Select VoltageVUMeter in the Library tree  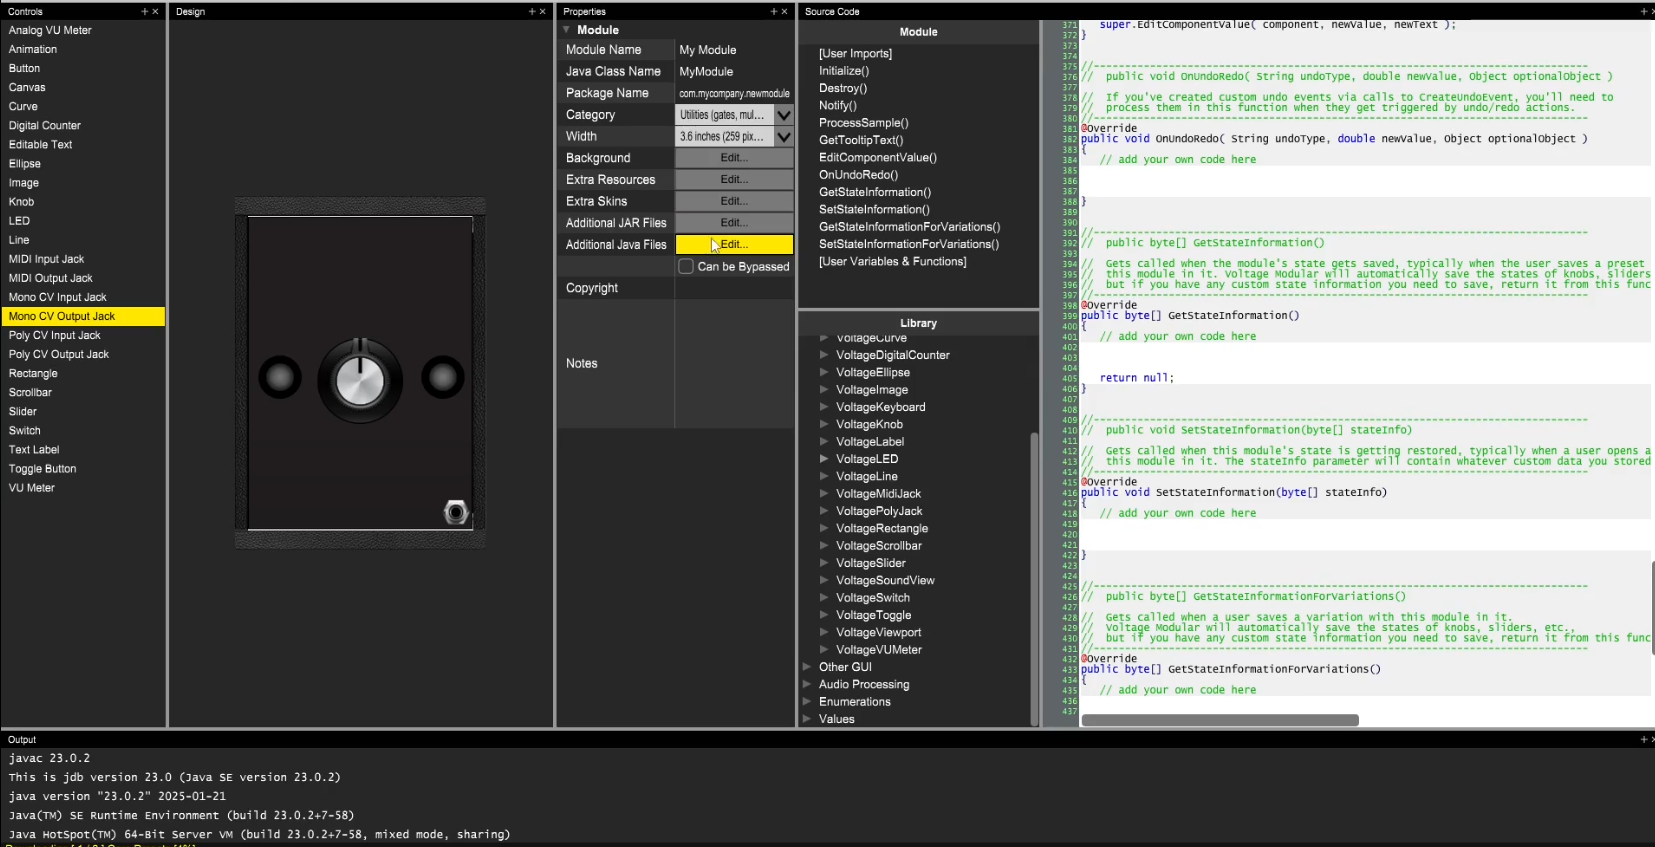click(x=879, y=650)
